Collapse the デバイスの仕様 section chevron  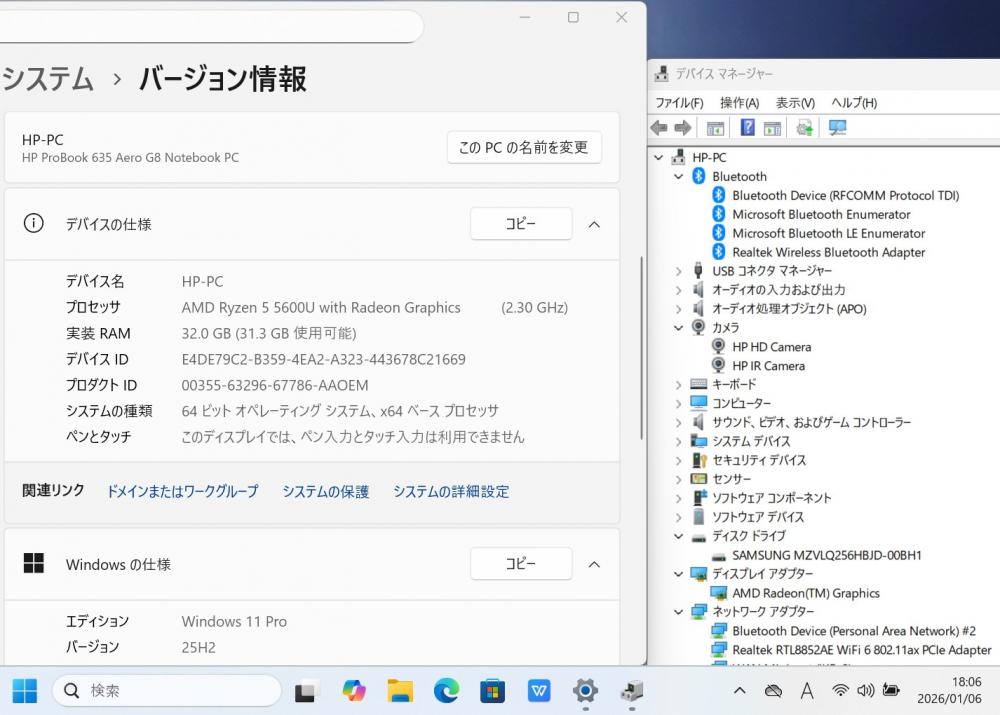594,224
